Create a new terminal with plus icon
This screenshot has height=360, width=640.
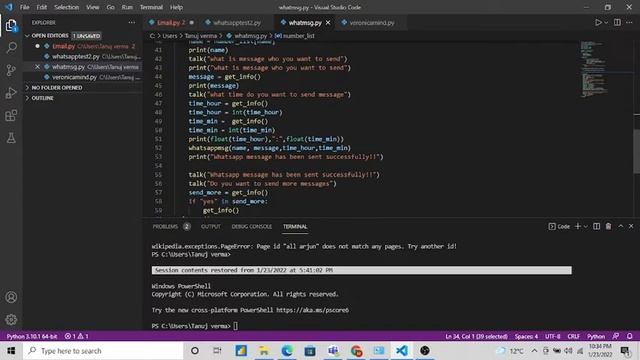pyautogui.click(x=578, y=226)
